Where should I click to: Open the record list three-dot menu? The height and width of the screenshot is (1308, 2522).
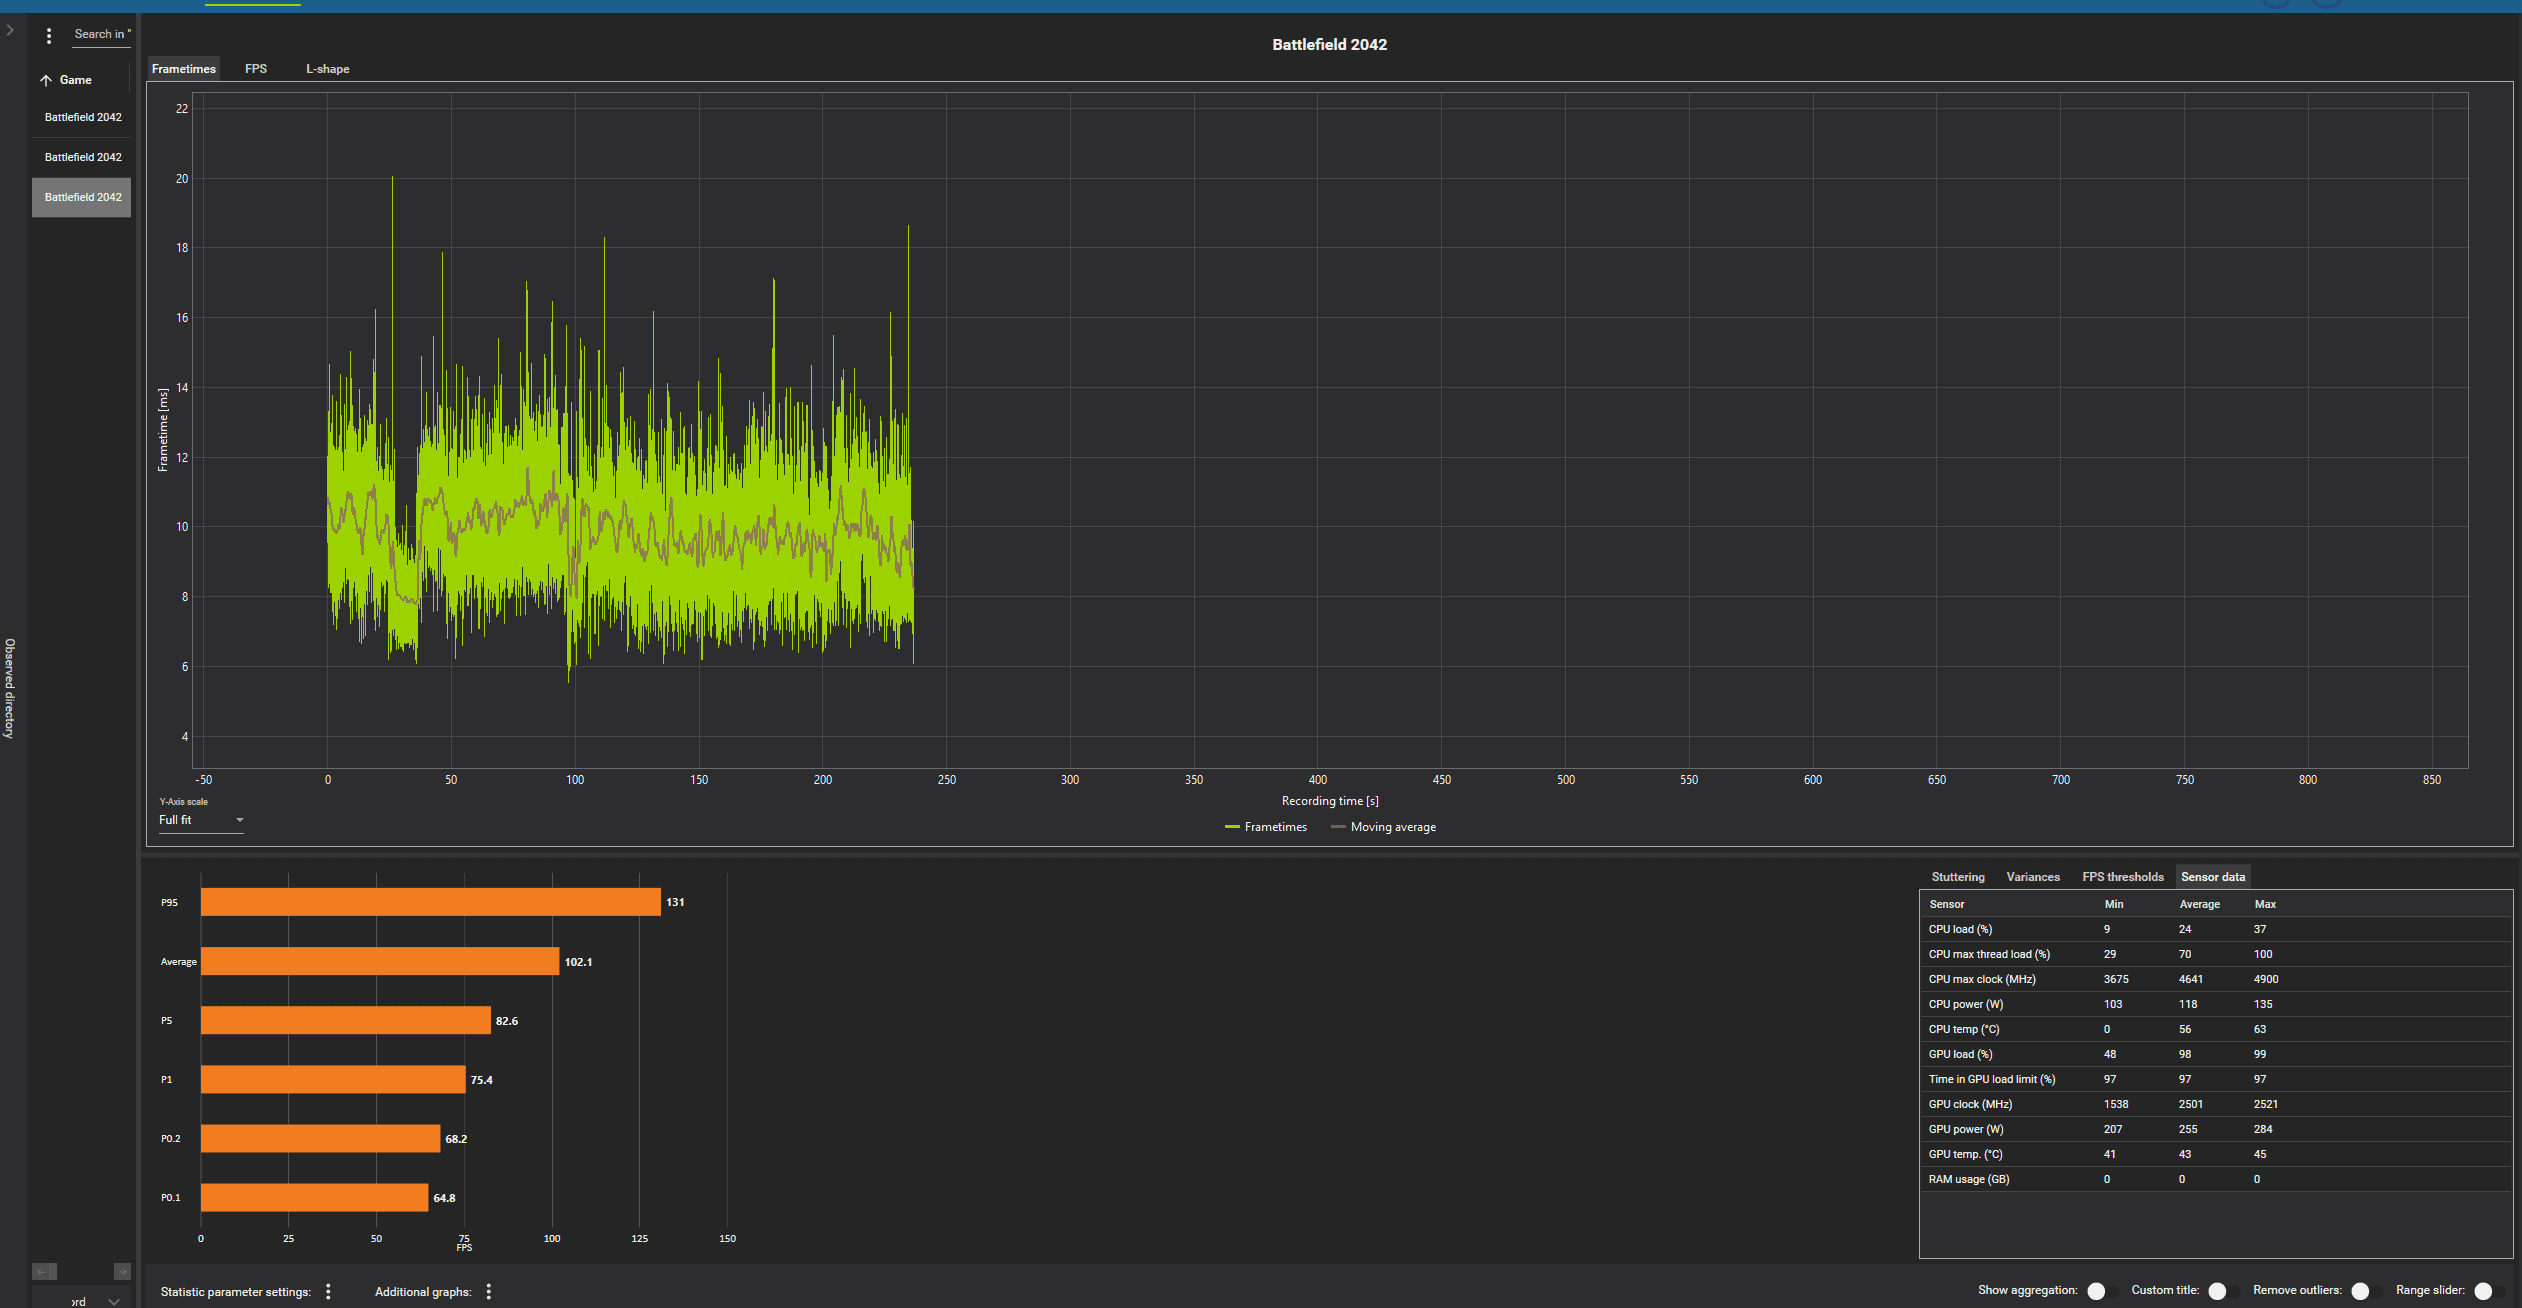(49, 36)
